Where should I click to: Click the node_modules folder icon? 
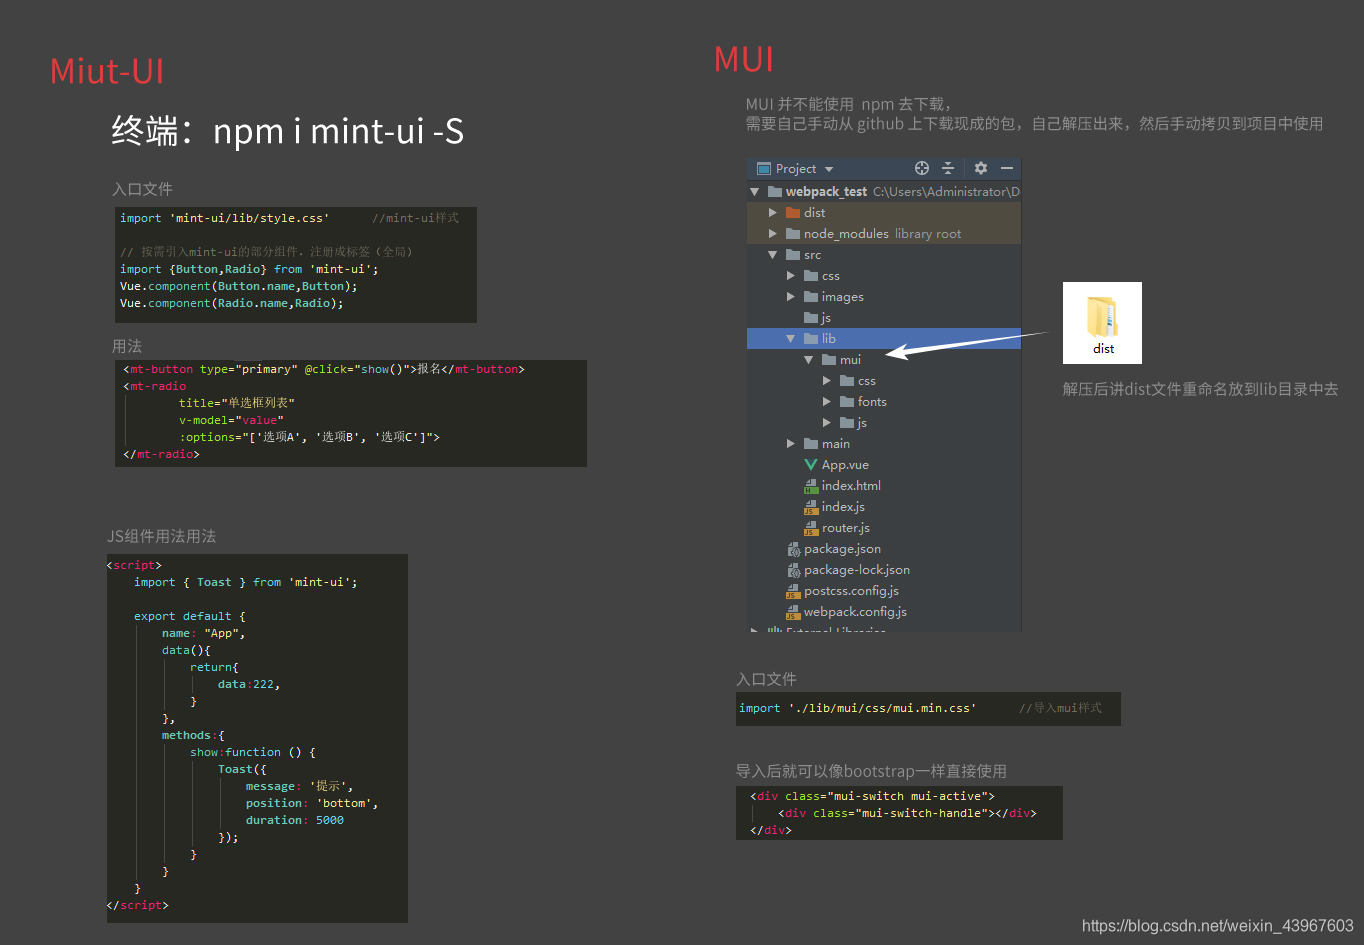(x=793, y=233)
